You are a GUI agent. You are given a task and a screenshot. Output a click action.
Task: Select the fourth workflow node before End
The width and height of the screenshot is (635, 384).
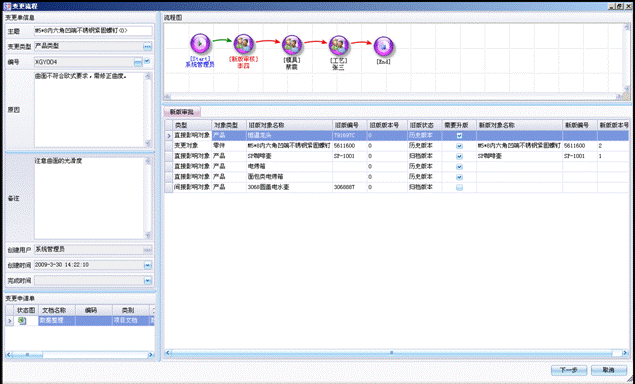click(339, 45)
